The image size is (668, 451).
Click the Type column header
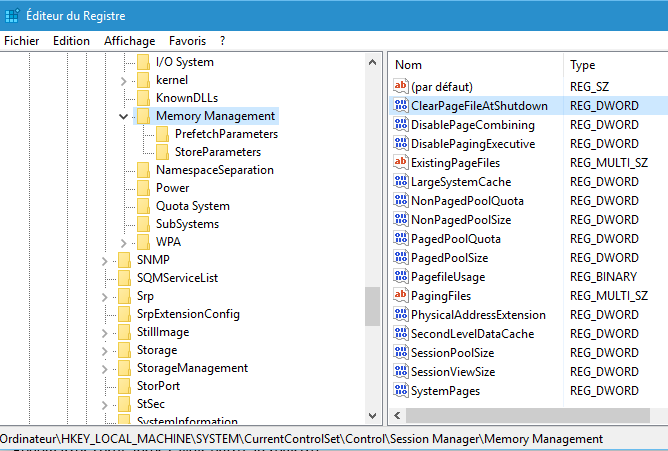point(583,65)
